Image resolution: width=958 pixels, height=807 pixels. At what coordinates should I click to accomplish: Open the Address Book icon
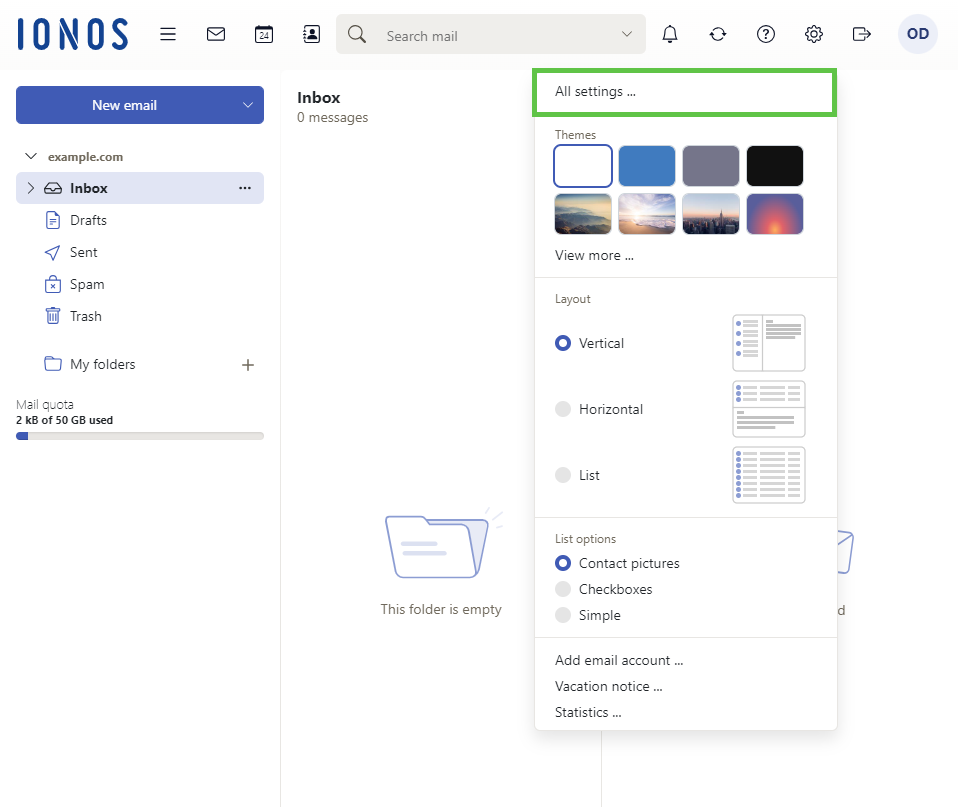click(x=311, y=33)
